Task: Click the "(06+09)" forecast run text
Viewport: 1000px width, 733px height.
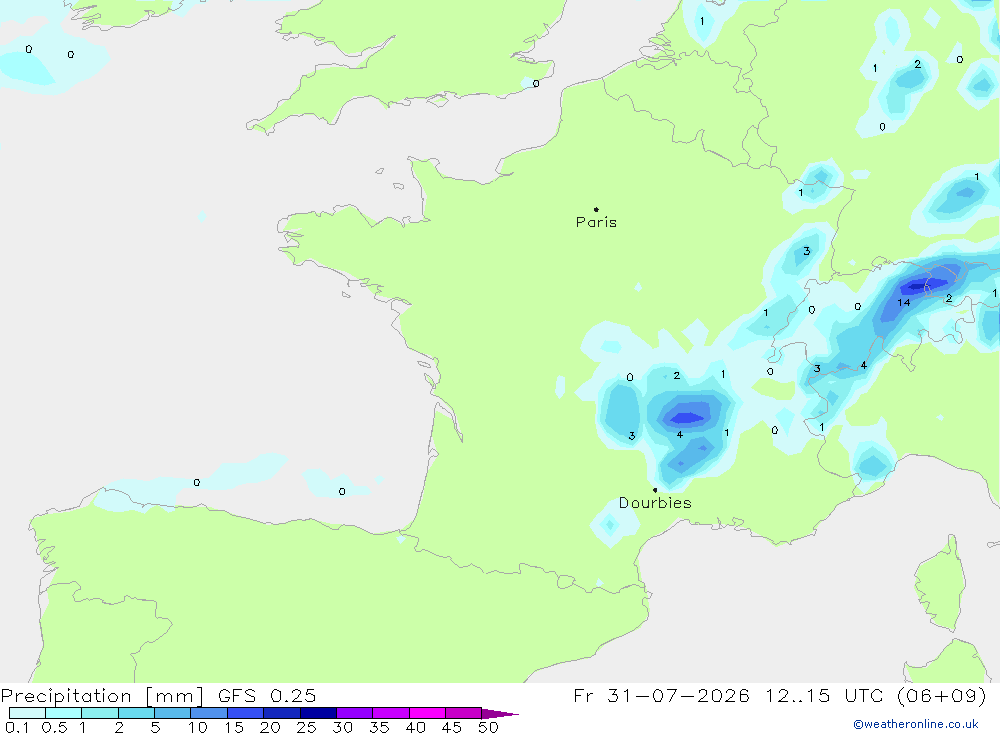Action: tap(942, 695)
